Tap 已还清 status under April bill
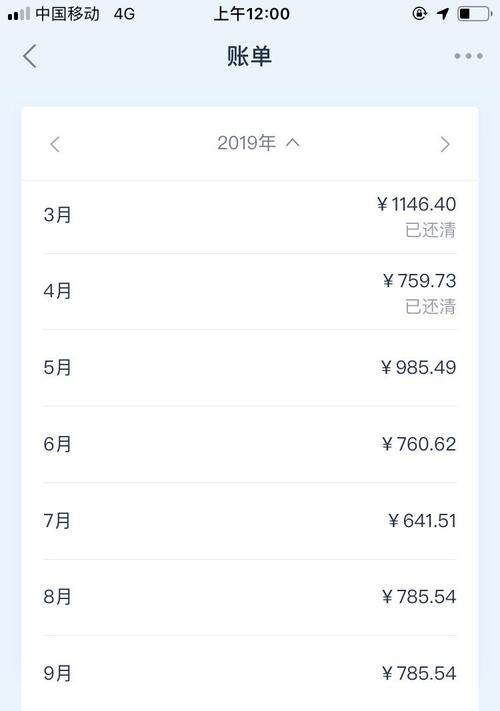Image resolution: width=500 pixels, height=711 pixels. click(x=430, y=307)
